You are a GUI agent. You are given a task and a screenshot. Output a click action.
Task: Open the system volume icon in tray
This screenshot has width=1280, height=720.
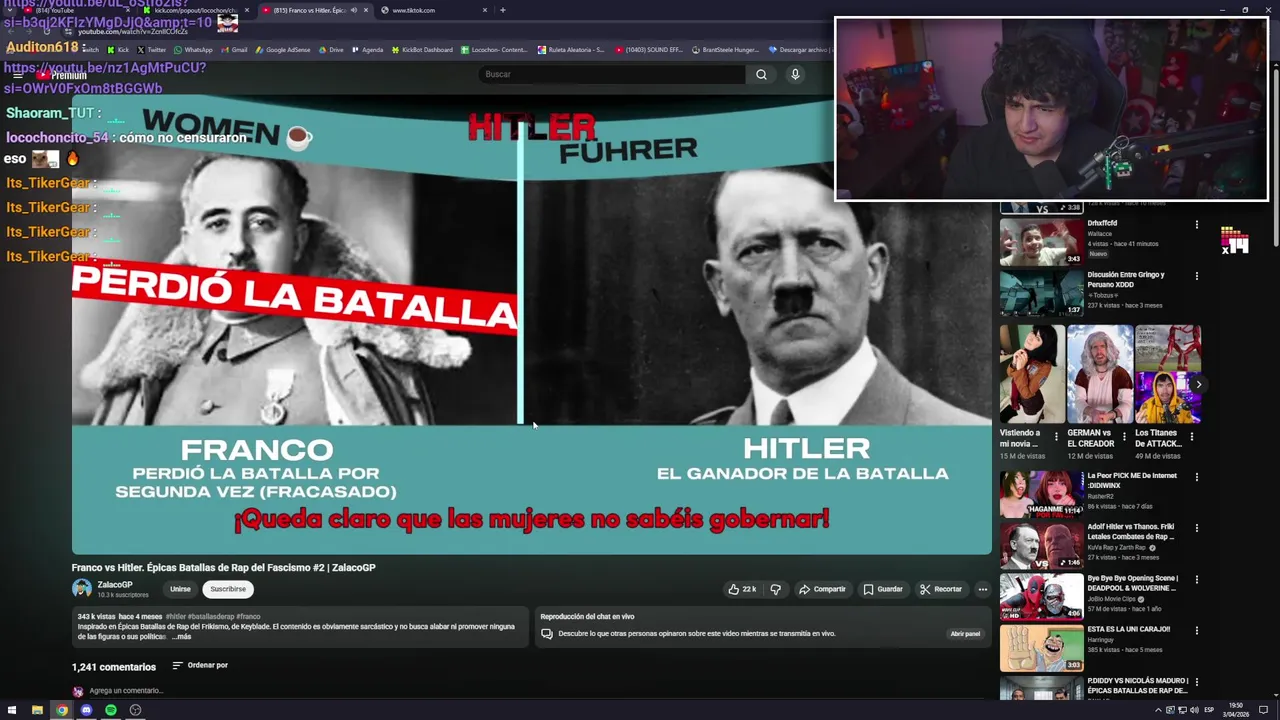click(x=1193, y=710)
